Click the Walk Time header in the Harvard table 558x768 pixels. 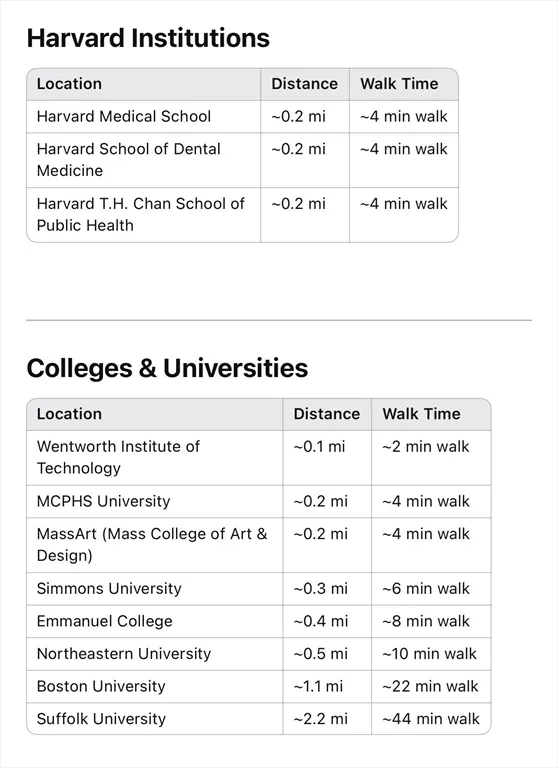coord(404,84)
